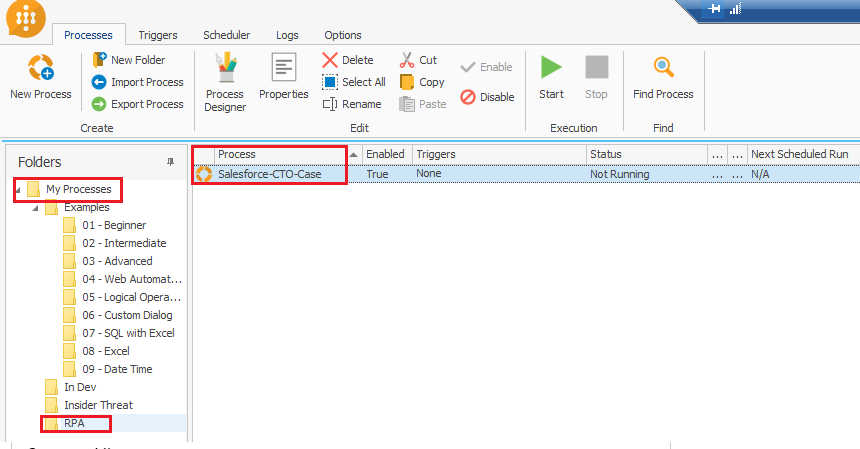Start the selected process
Viewport: 860px width, 449px height.
tap(551, 68)
